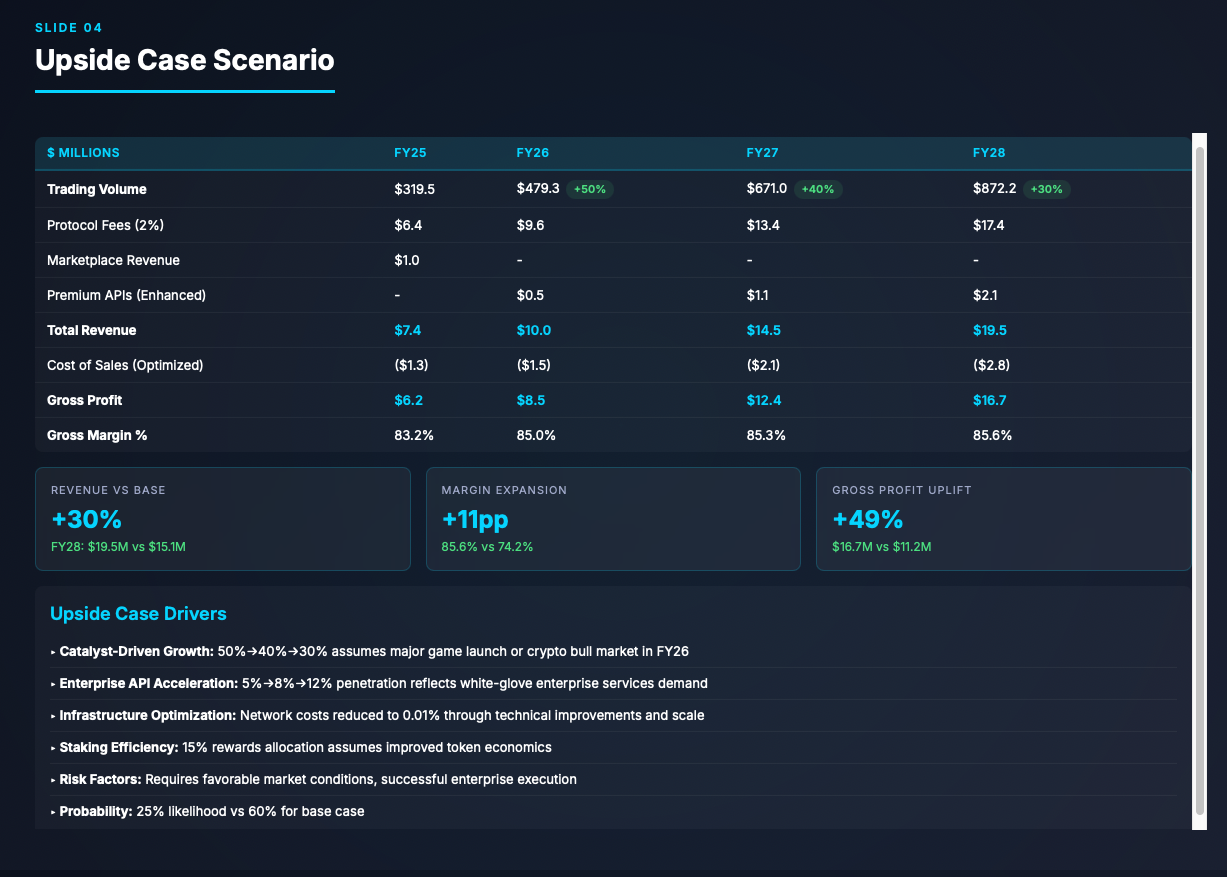Click the bullet arrow beside Enterprise API Acceleration
Image resolution: width=1227 pixels, height=877 pixels.
[53, 684]
